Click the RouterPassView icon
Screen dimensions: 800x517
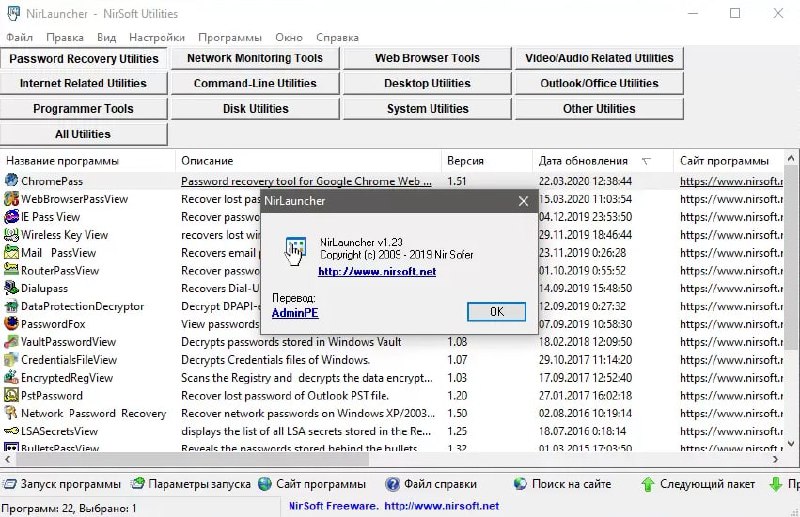click(x=11, y=270)
